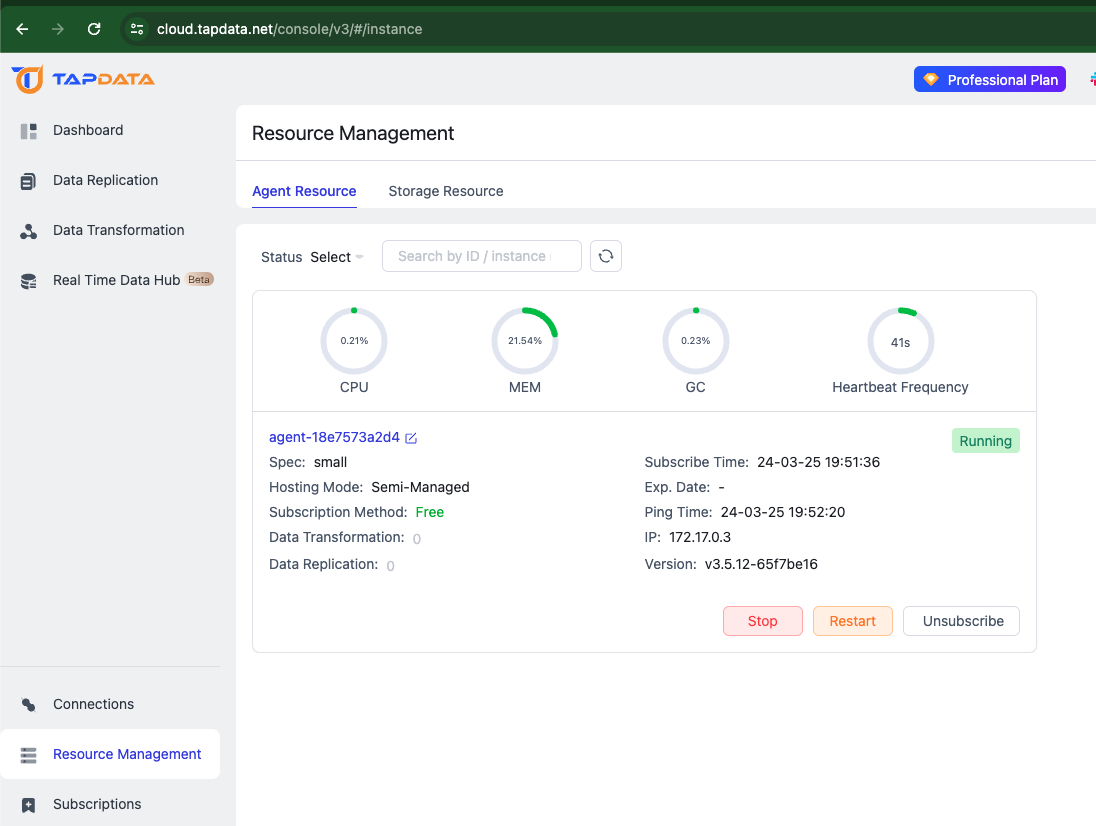Image resolution: width=1096 pixels, height=826 pixels.
Task: Click the edit icon next to agent-18e7573a2d4
Action: coord(411,438)
